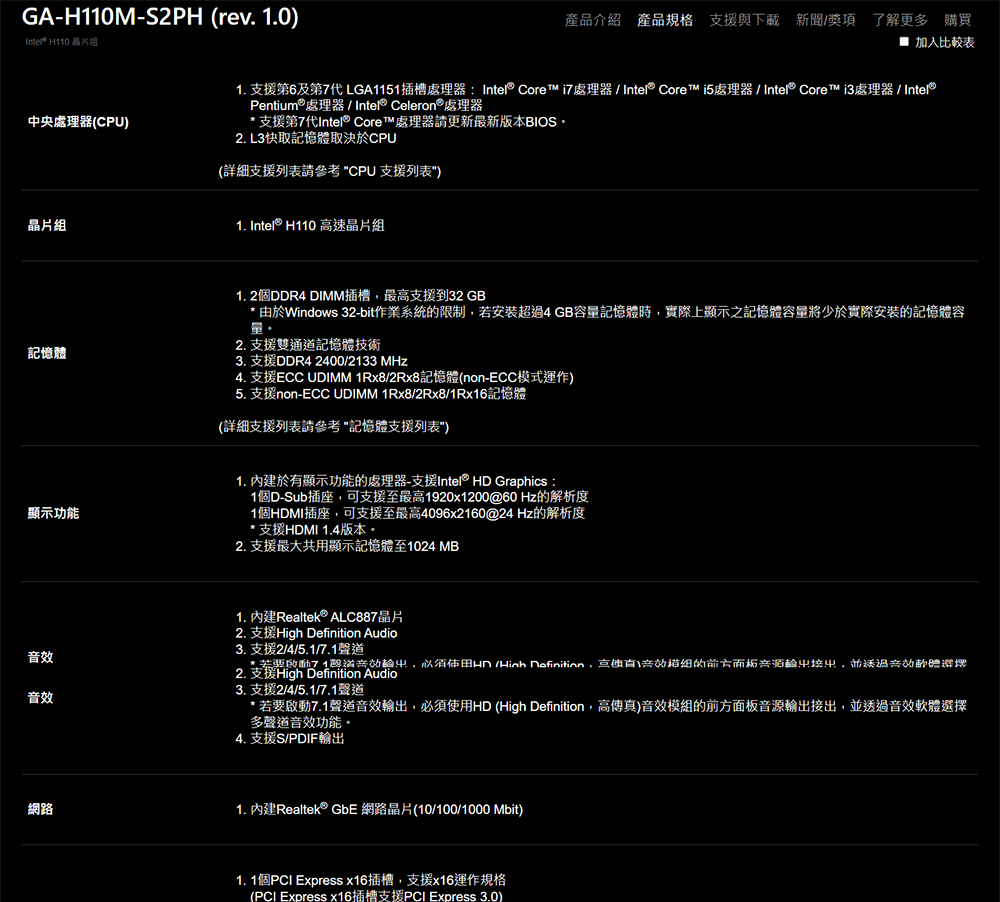Click 支援最大共用顯示記憶體至1024 MB line
Viewport: 1000px width, 902px height.
pyautogui.click(x=355, y=546)
